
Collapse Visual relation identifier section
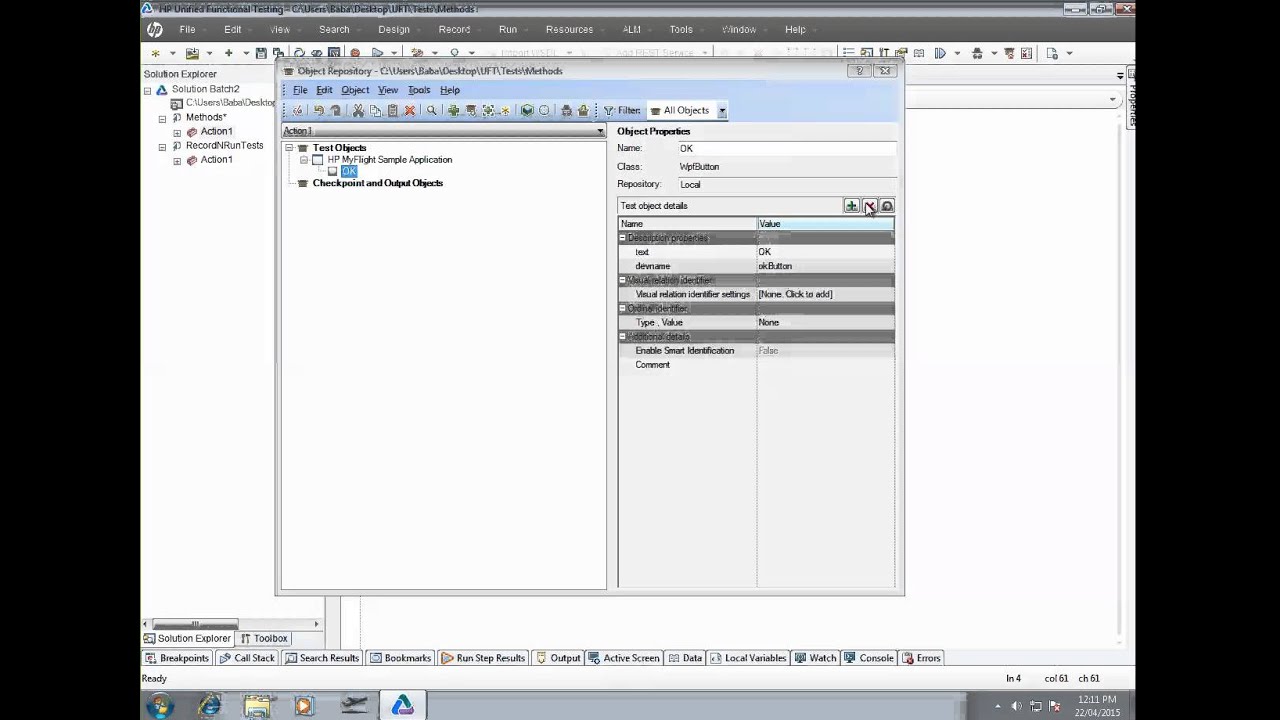tap(623, 280)
